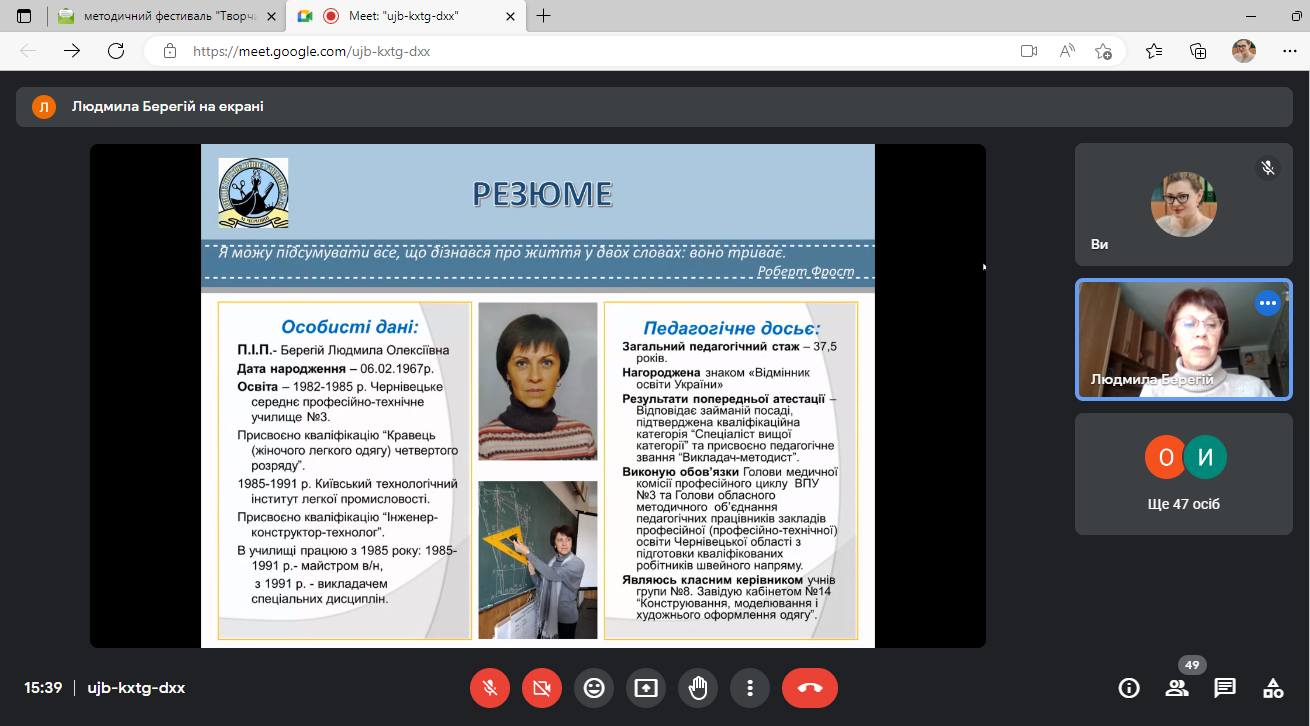
Task: Leave the call with the red hang-up button
Action: (x=810, y=688)
